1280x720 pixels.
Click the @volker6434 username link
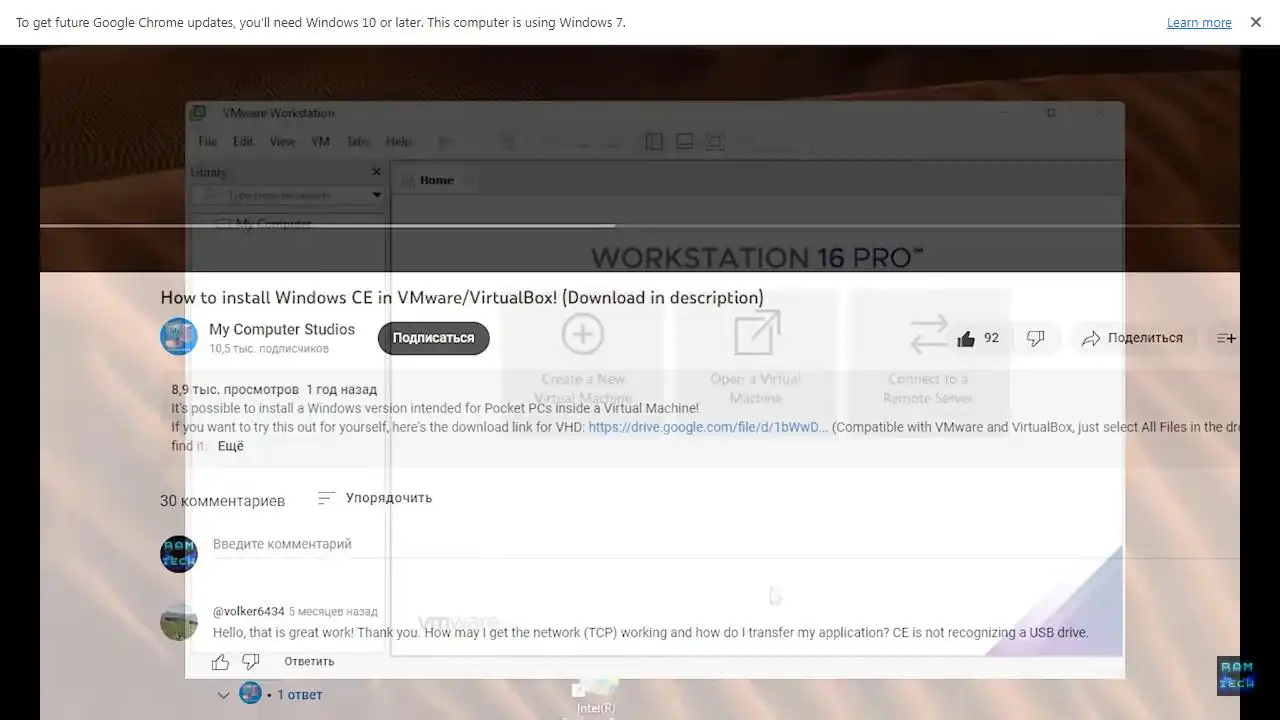(249, 611)
